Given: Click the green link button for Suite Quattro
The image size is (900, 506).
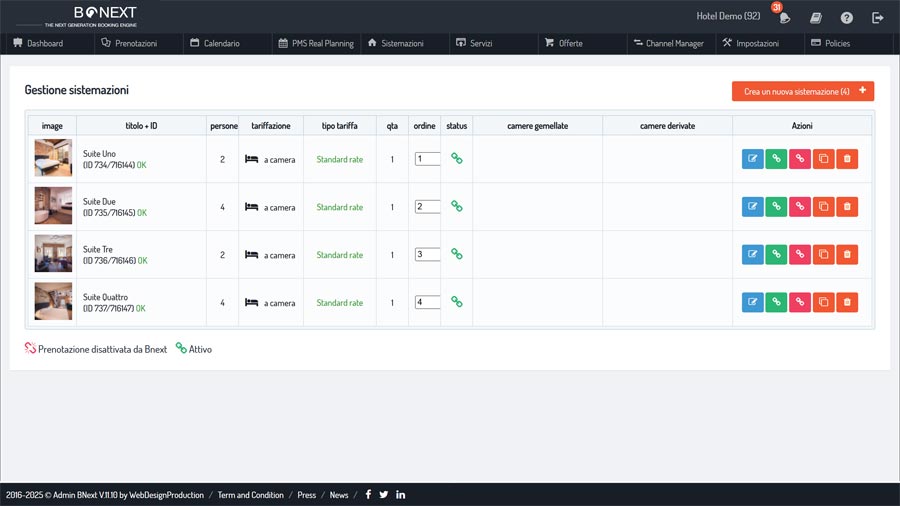Looking at the screenshot, I should (776, 303).
